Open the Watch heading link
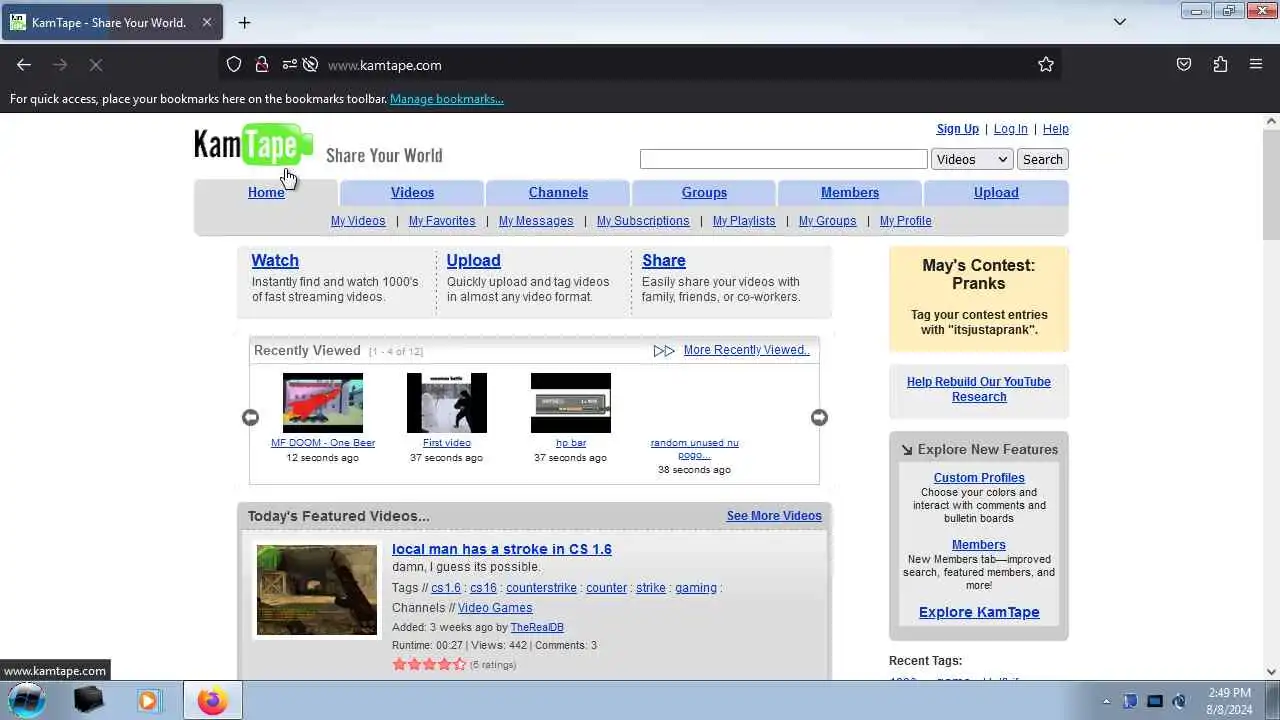This screenshot has width=1280, height=720. pos(275,260)
